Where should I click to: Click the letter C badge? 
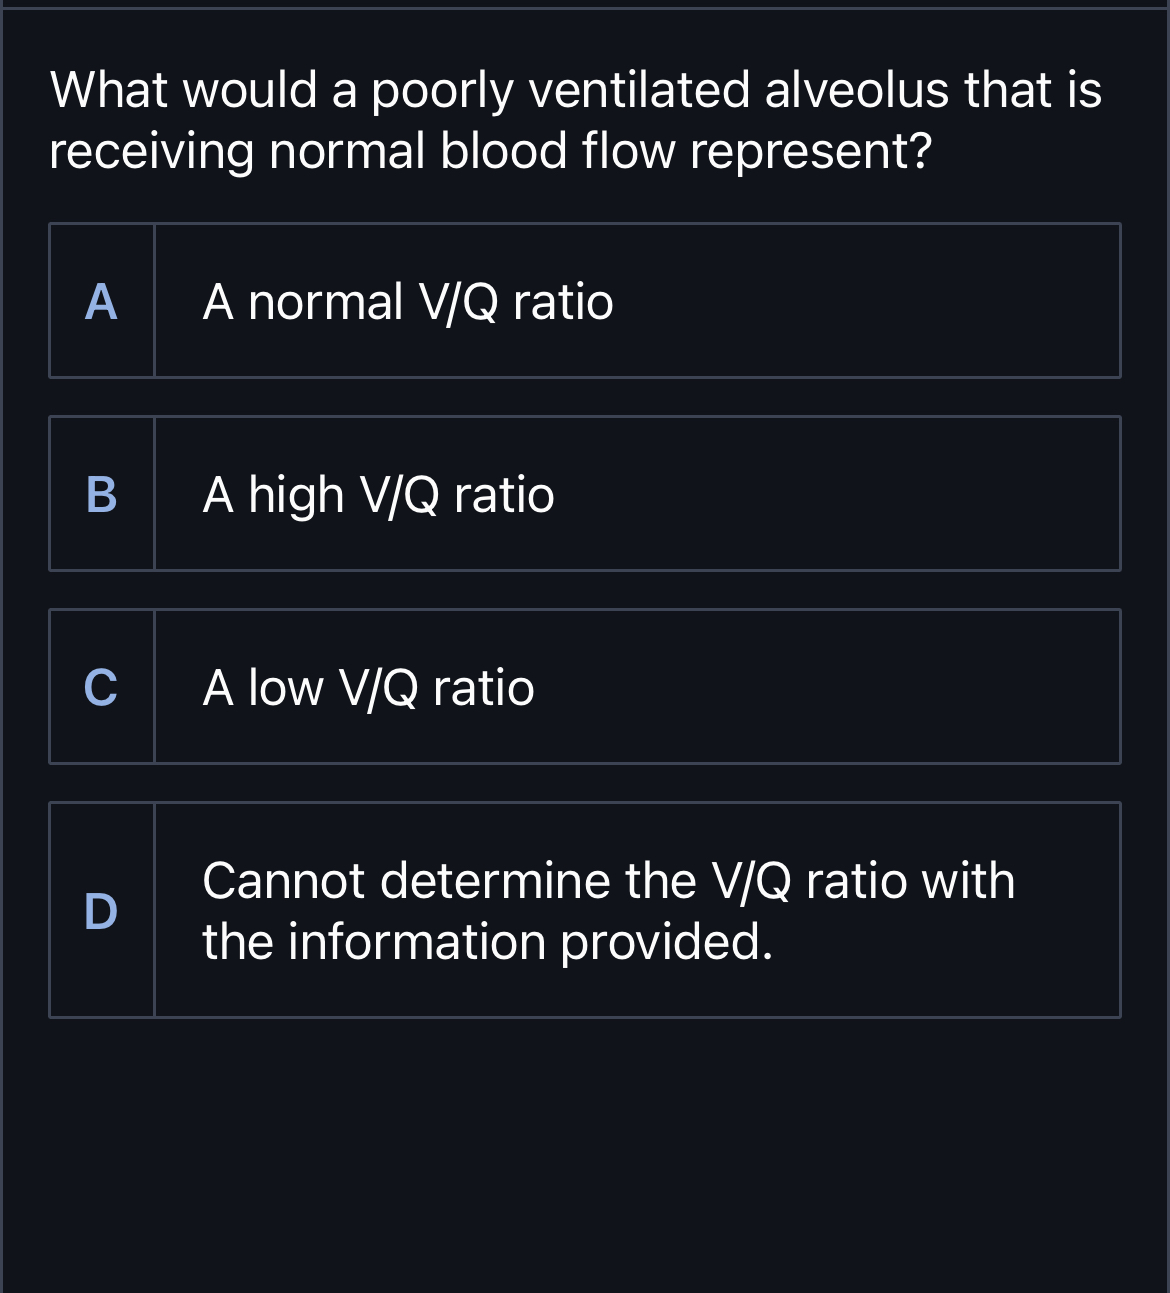tap(101, 686)
